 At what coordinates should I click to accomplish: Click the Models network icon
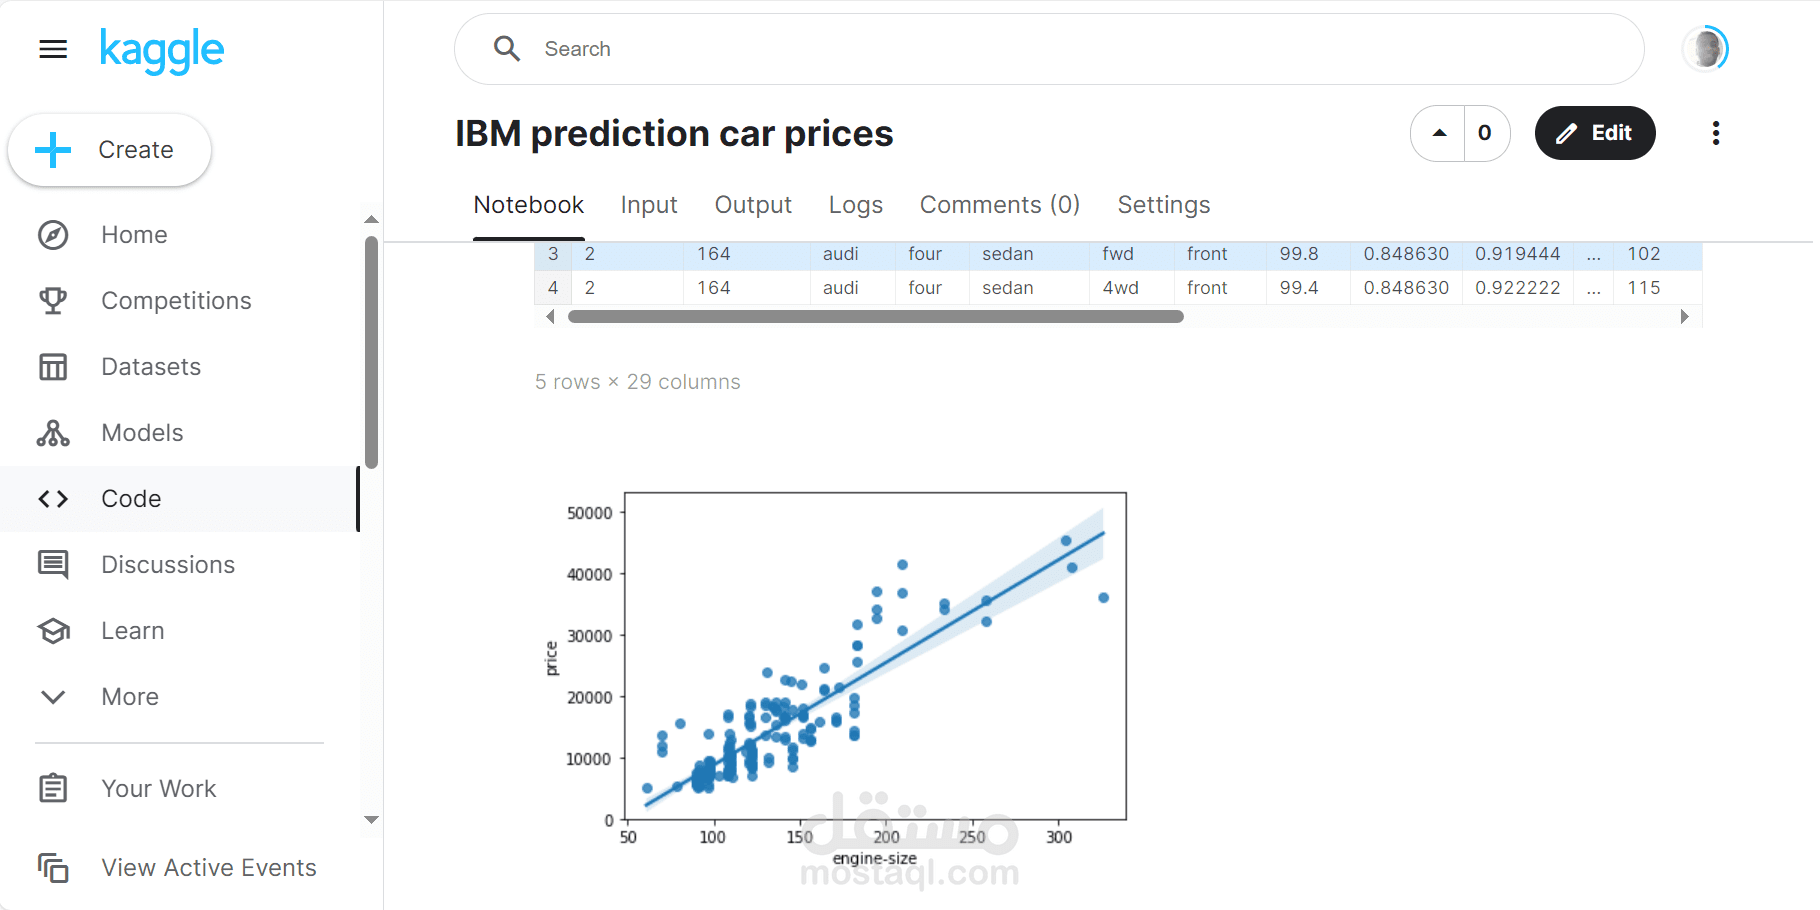pyautogui.click(x=53, y=432)
